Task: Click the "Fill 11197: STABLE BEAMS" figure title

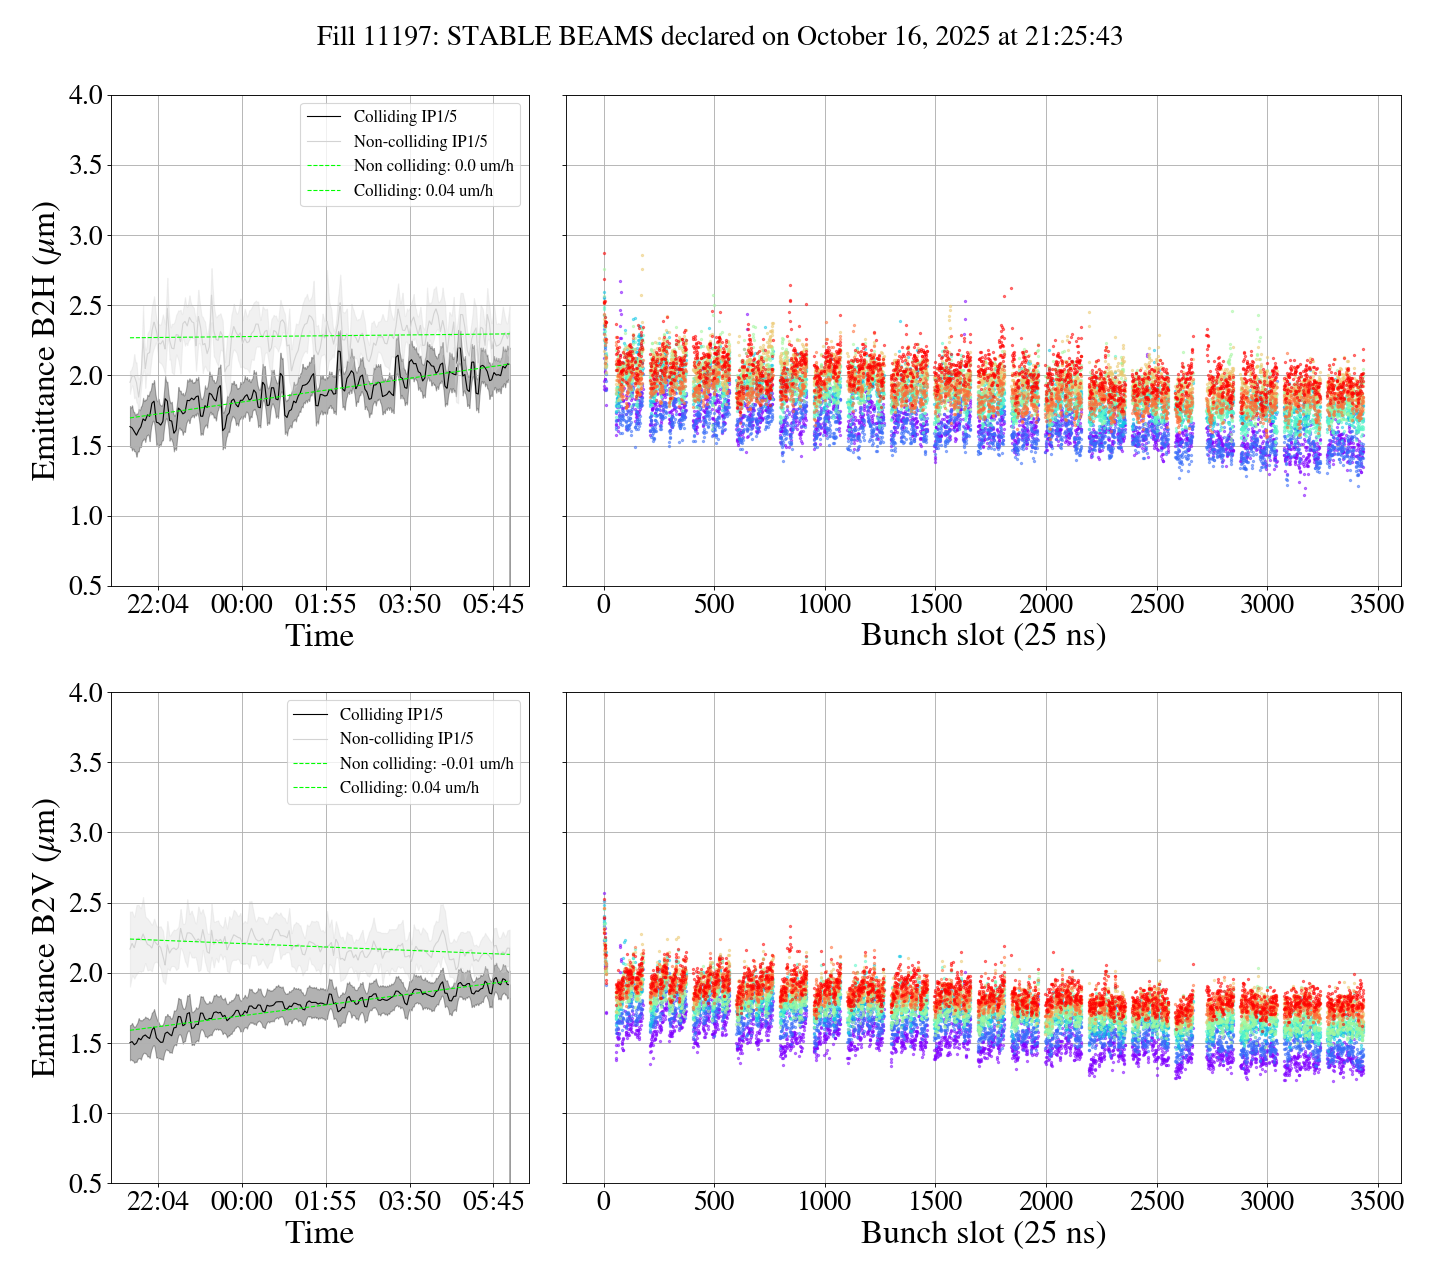Action: (719, 37)
